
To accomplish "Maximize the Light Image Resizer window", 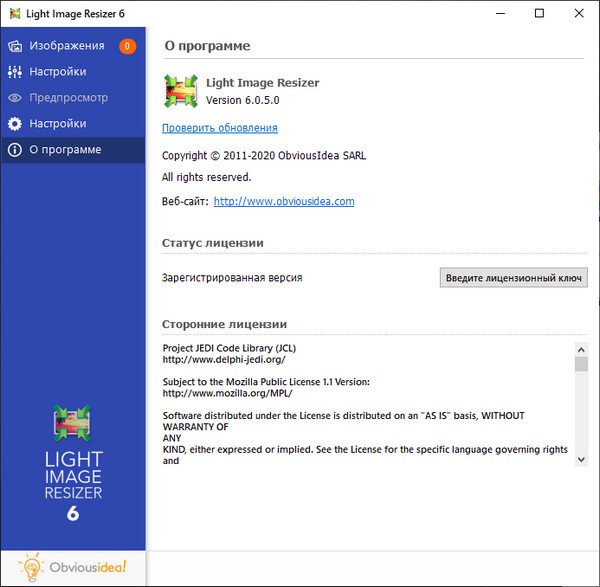I will pyautogui.click(x=539, y=13).
